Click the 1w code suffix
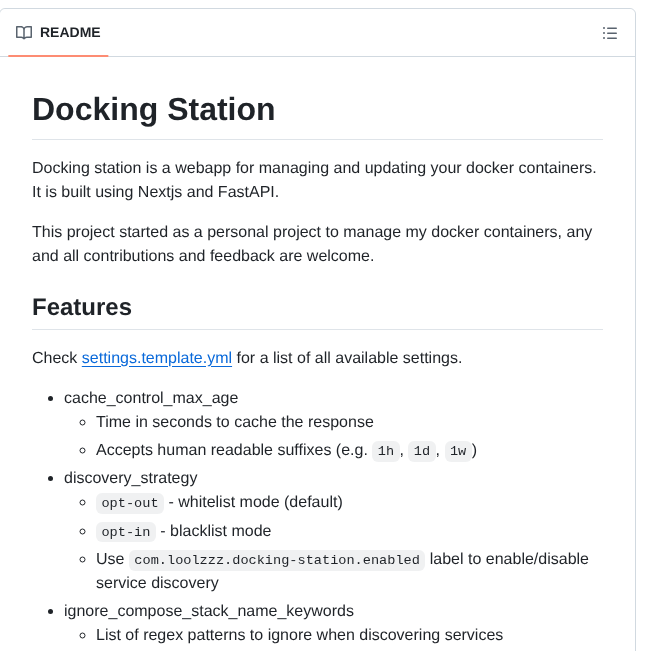The width and height of the screenshot is (655, 651). click(457, 451)
